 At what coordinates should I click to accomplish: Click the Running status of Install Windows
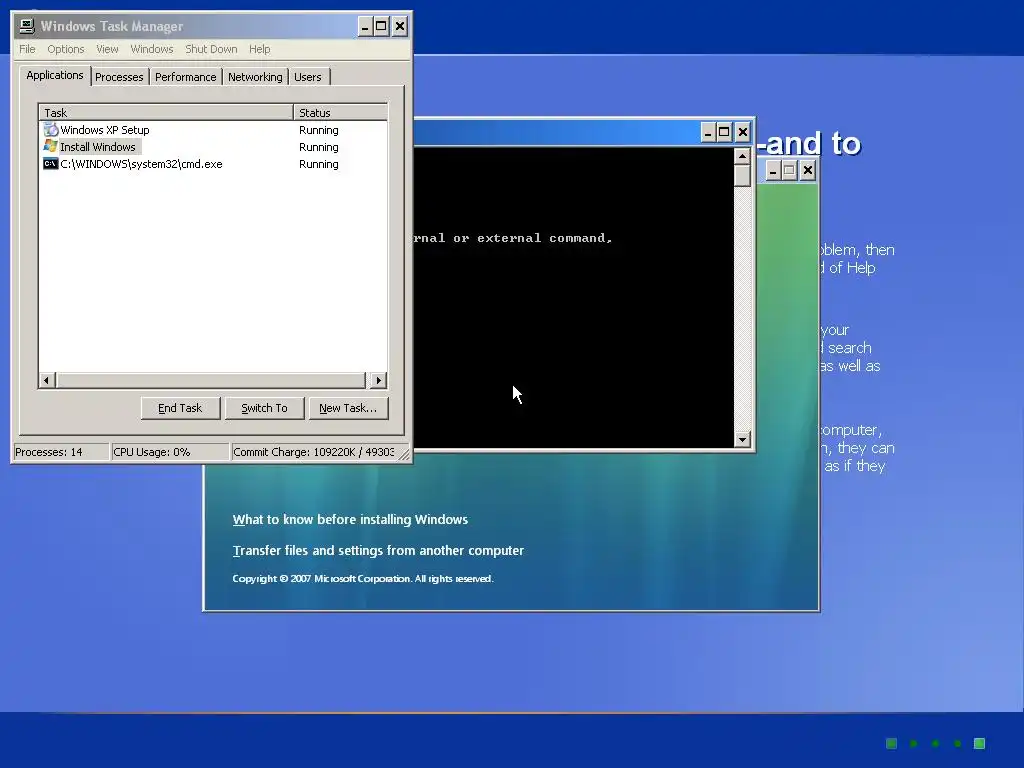[x=319, y=147]
